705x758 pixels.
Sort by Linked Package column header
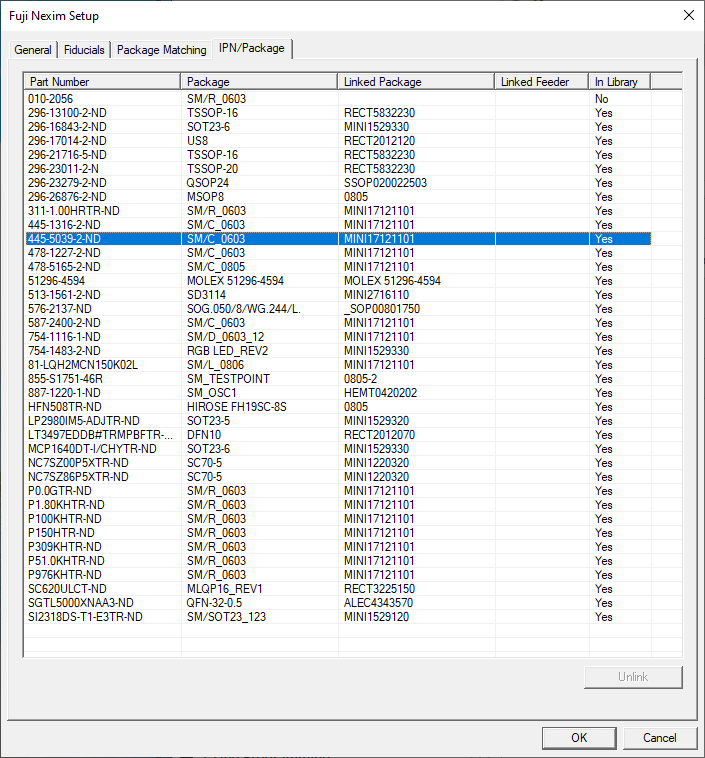[x=416, y=82]
